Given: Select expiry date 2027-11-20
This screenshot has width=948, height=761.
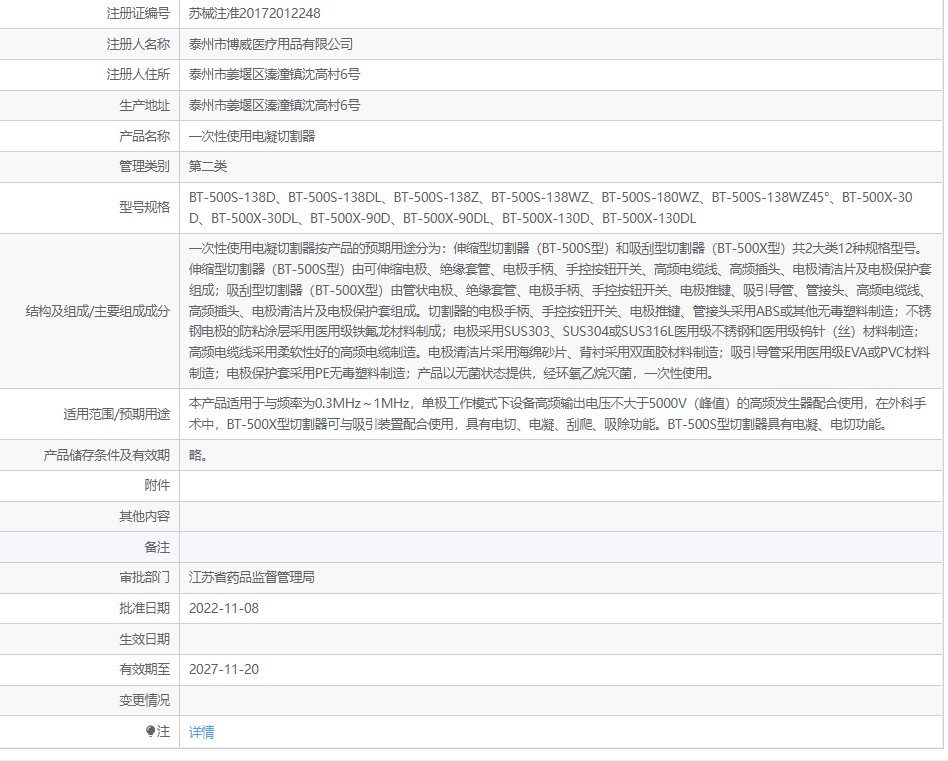Looking at the screenshot, I should coord(224,669).
